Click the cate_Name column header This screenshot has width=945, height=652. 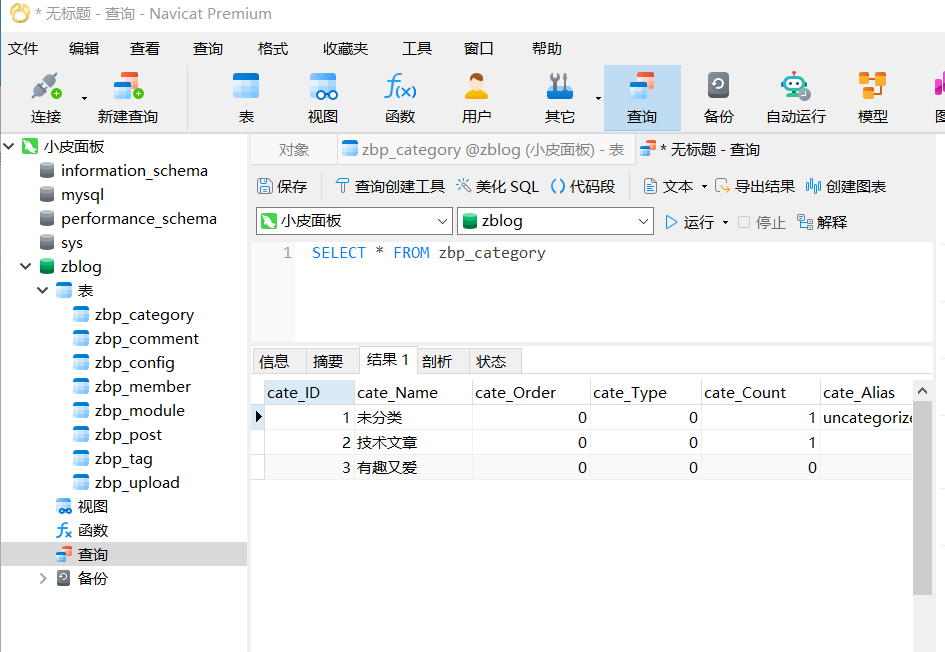click(x=413, y=392)
